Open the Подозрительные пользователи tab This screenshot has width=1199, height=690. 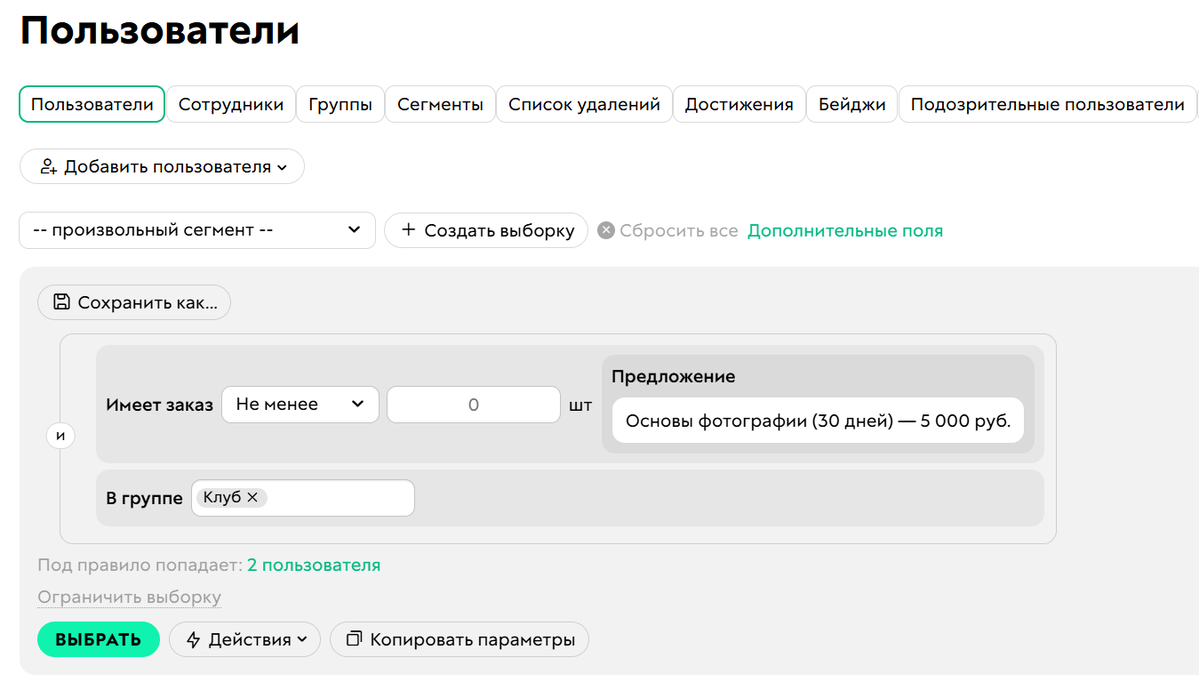[x=1047, y=103]
